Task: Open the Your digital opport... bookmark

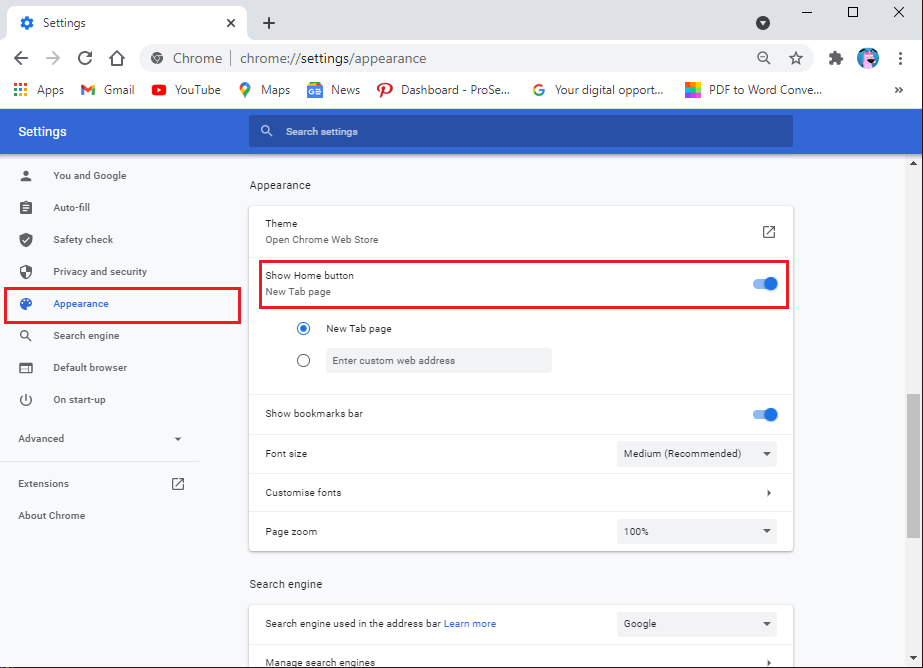Action: (x=597, y=89)
